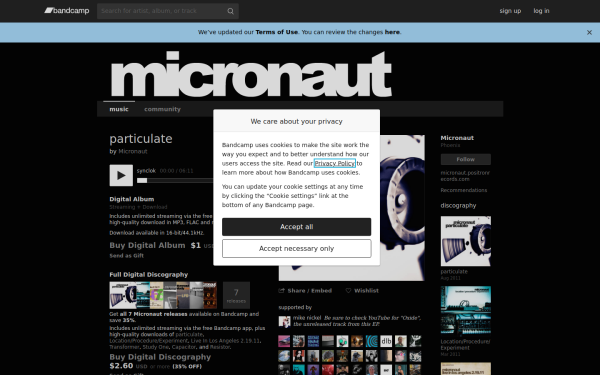The width and height of the screenshot is (600, 375).
Task: Dismiss the Terms of Use banner
Action: coord(589,33)
